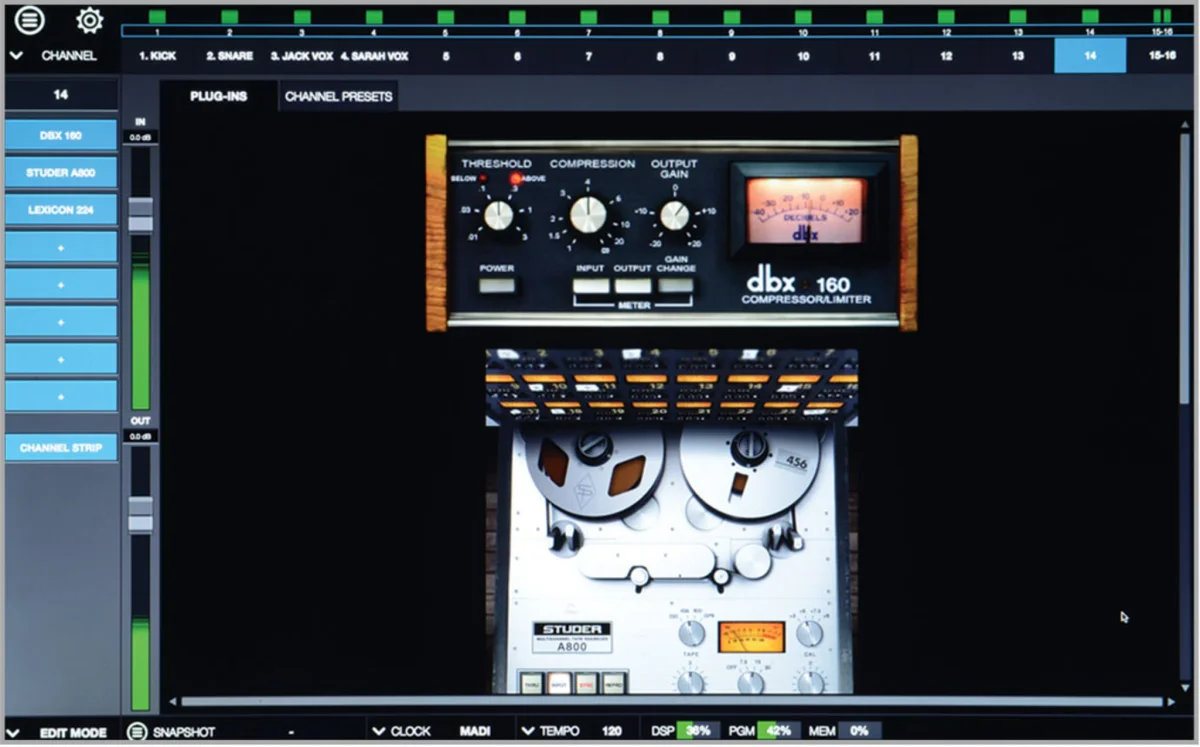Open the Channel Strip button
This screenshot has width=1200, height=747.
pyautogui.click(x=61, y=447)
